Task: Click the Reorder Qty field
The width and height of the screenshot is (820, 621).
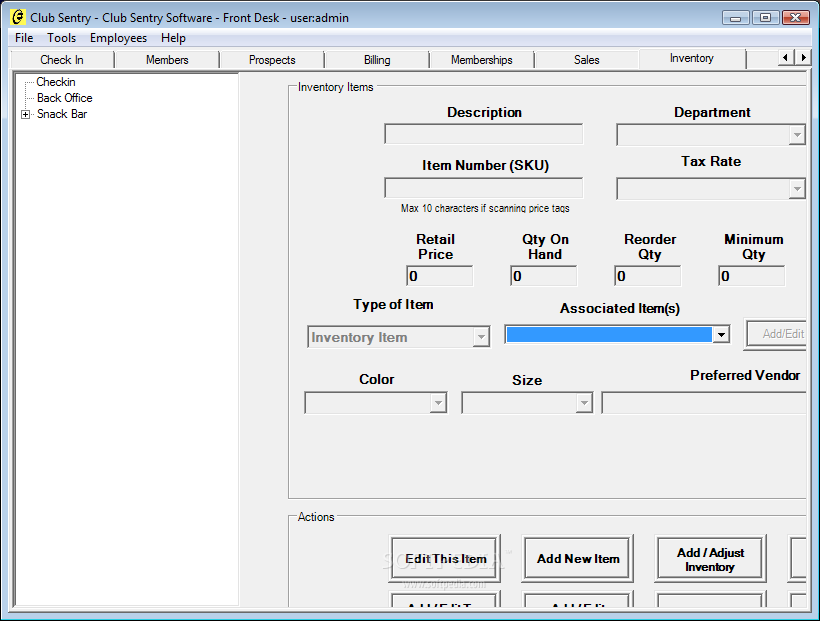Action: (x=647, y=276)
